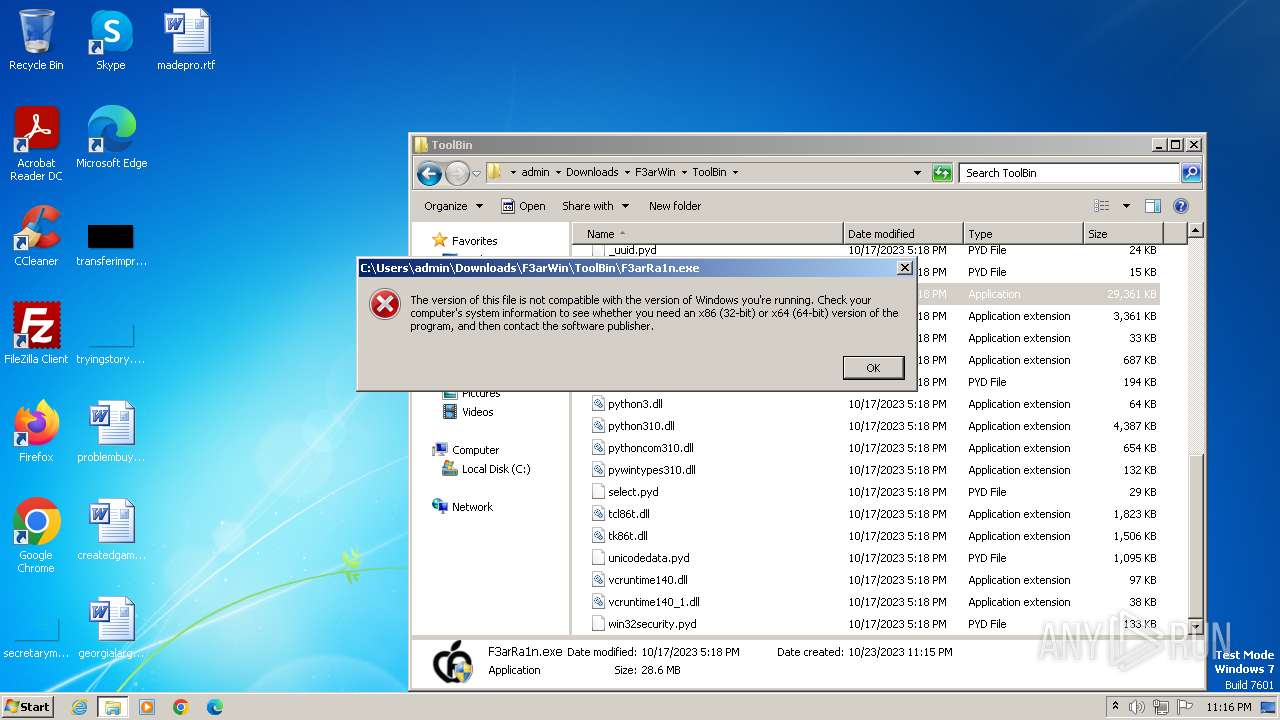Click the Search ToolBin input field
This screenshot has width=1280, height=720.
tap(1069, 173)
